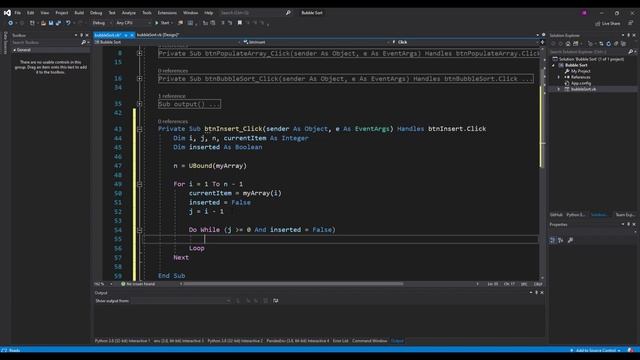Click the Property Pages wrench in Properties
The width and height of the screenshot is (640, 360).
pyautogui.click(x=570, y=240)
